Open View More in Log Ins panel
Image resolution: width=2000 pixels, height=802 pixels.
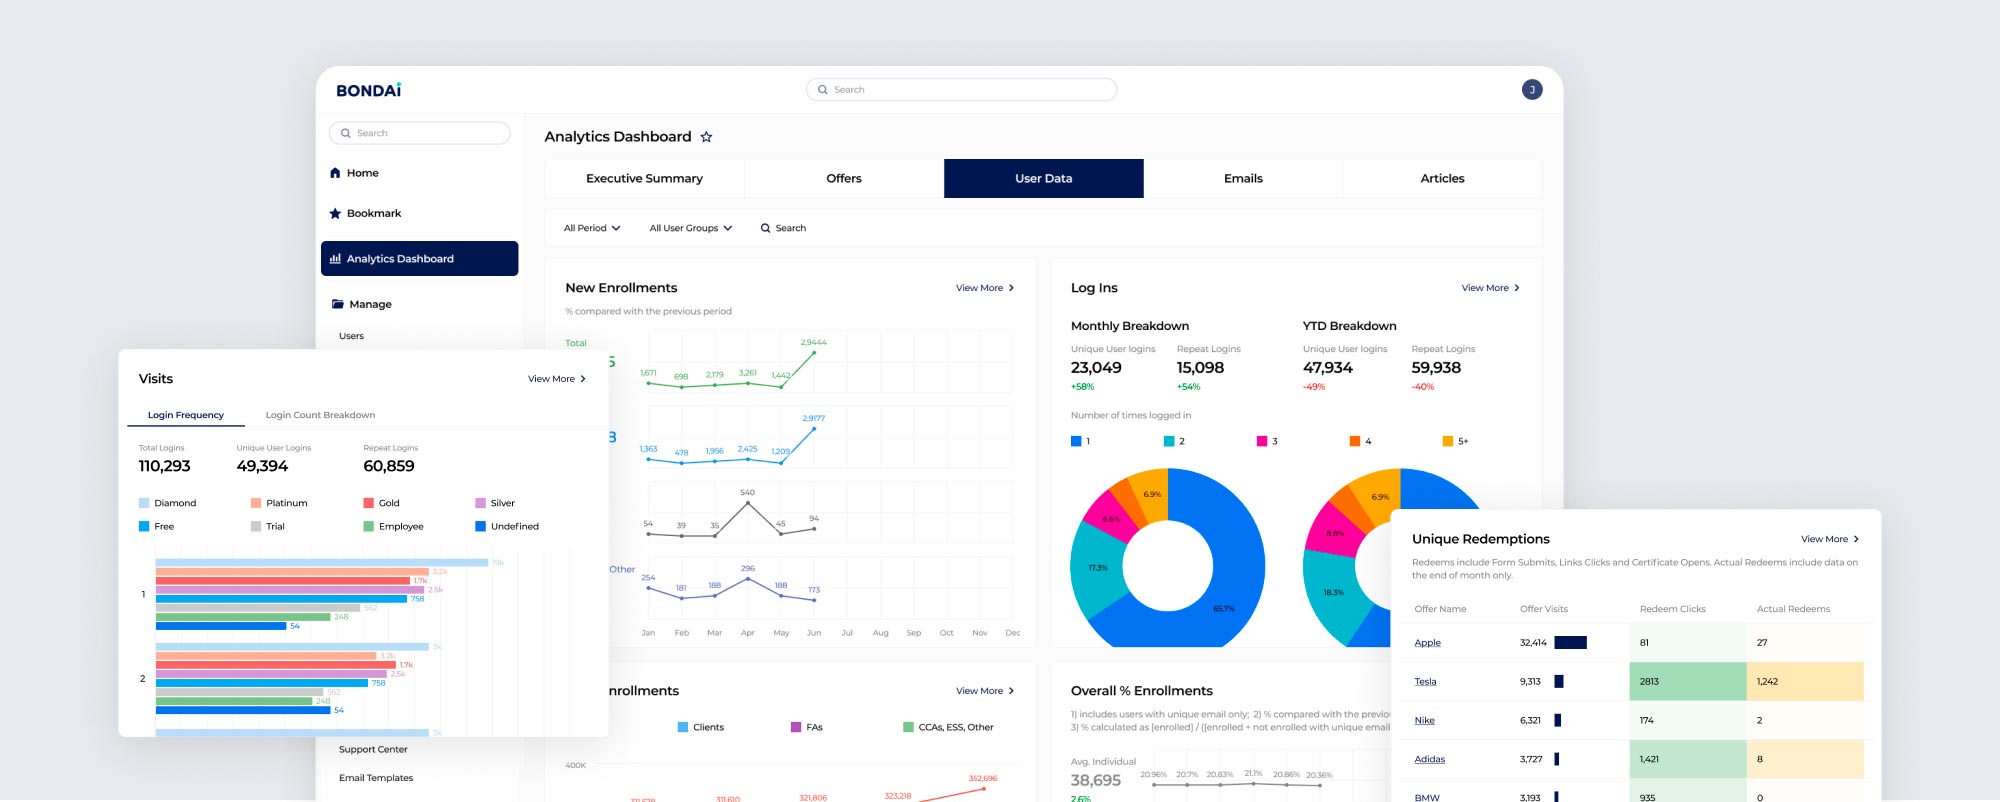[1490, 288]
